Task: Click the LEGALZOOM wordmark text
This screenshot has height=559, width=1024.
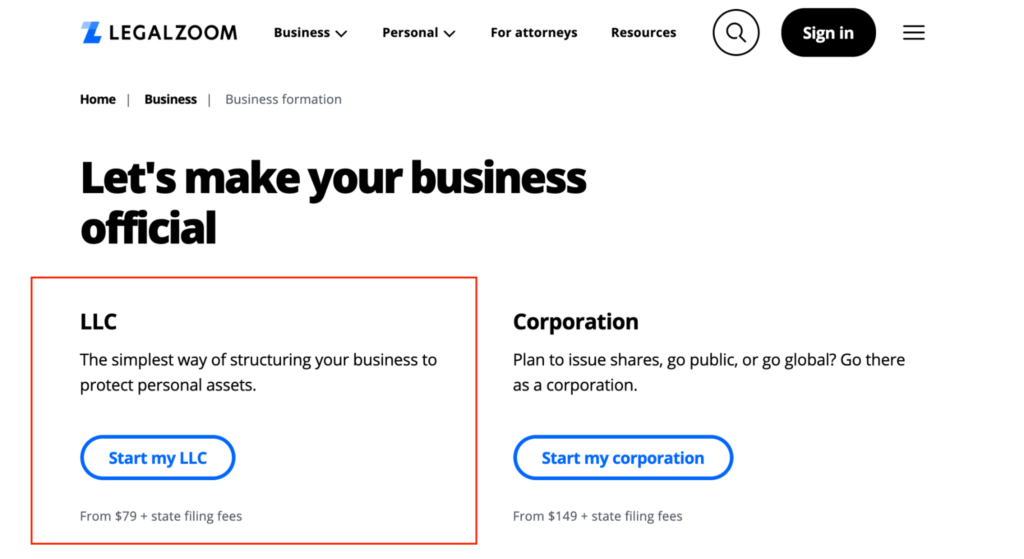Action: click(x=173, y=33)
